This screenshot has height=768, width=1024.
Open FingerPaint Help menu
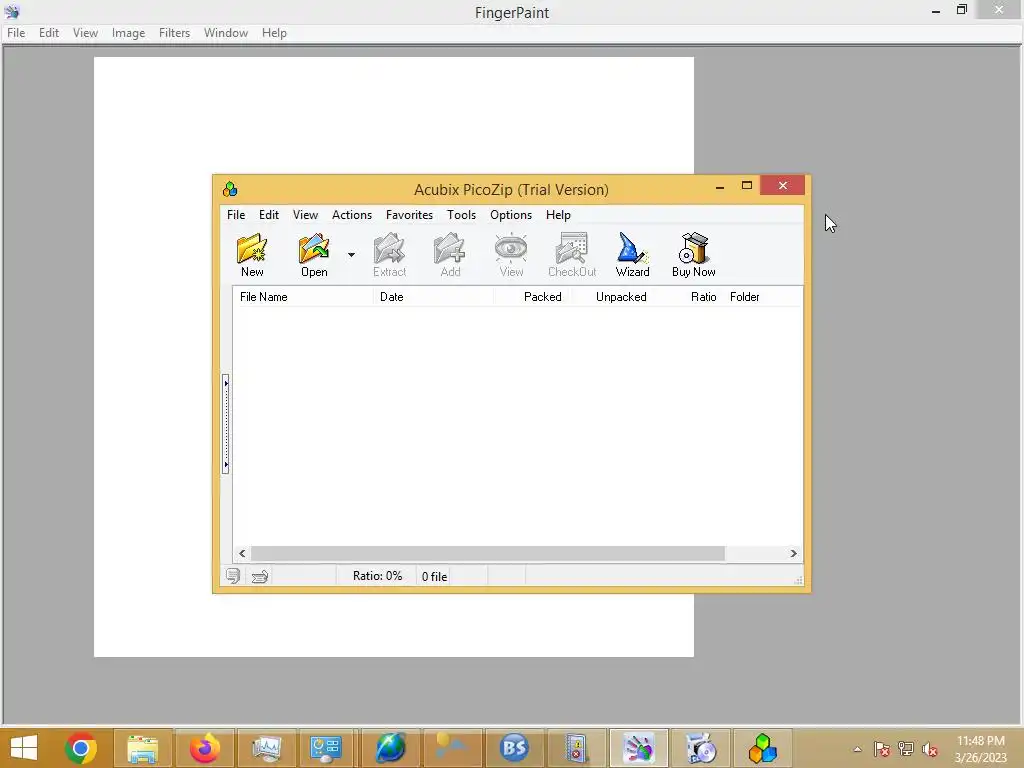click(x=274, y=33)
